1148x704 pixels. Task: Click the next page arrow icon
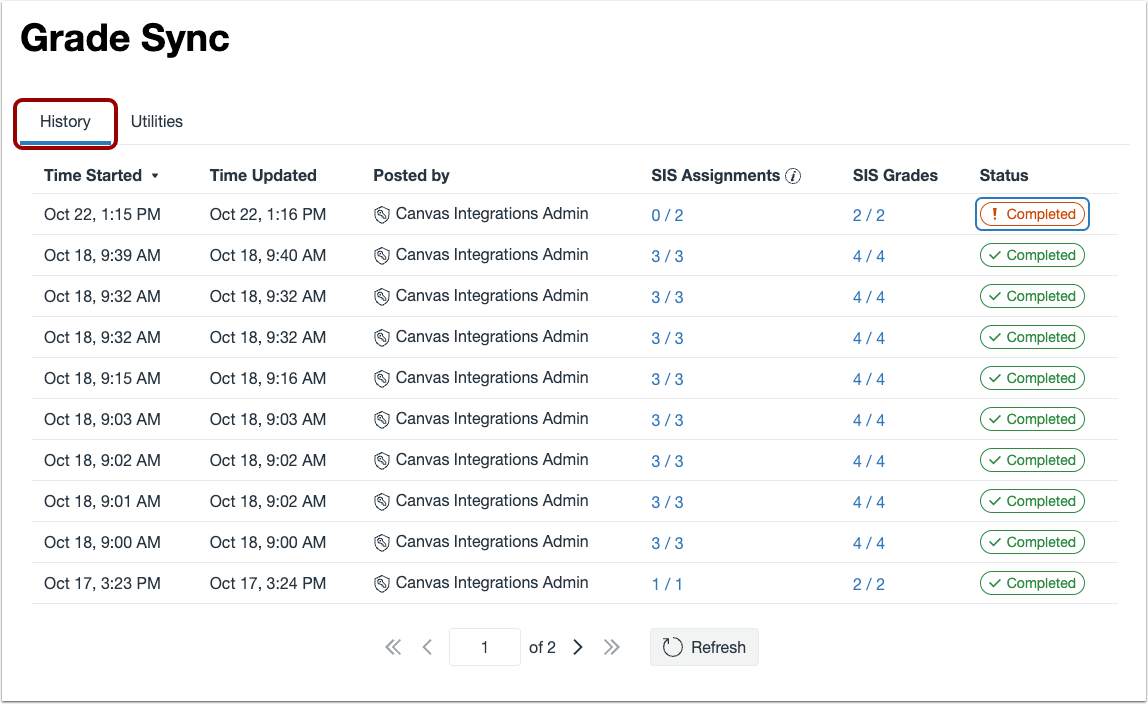click(578, 647)
